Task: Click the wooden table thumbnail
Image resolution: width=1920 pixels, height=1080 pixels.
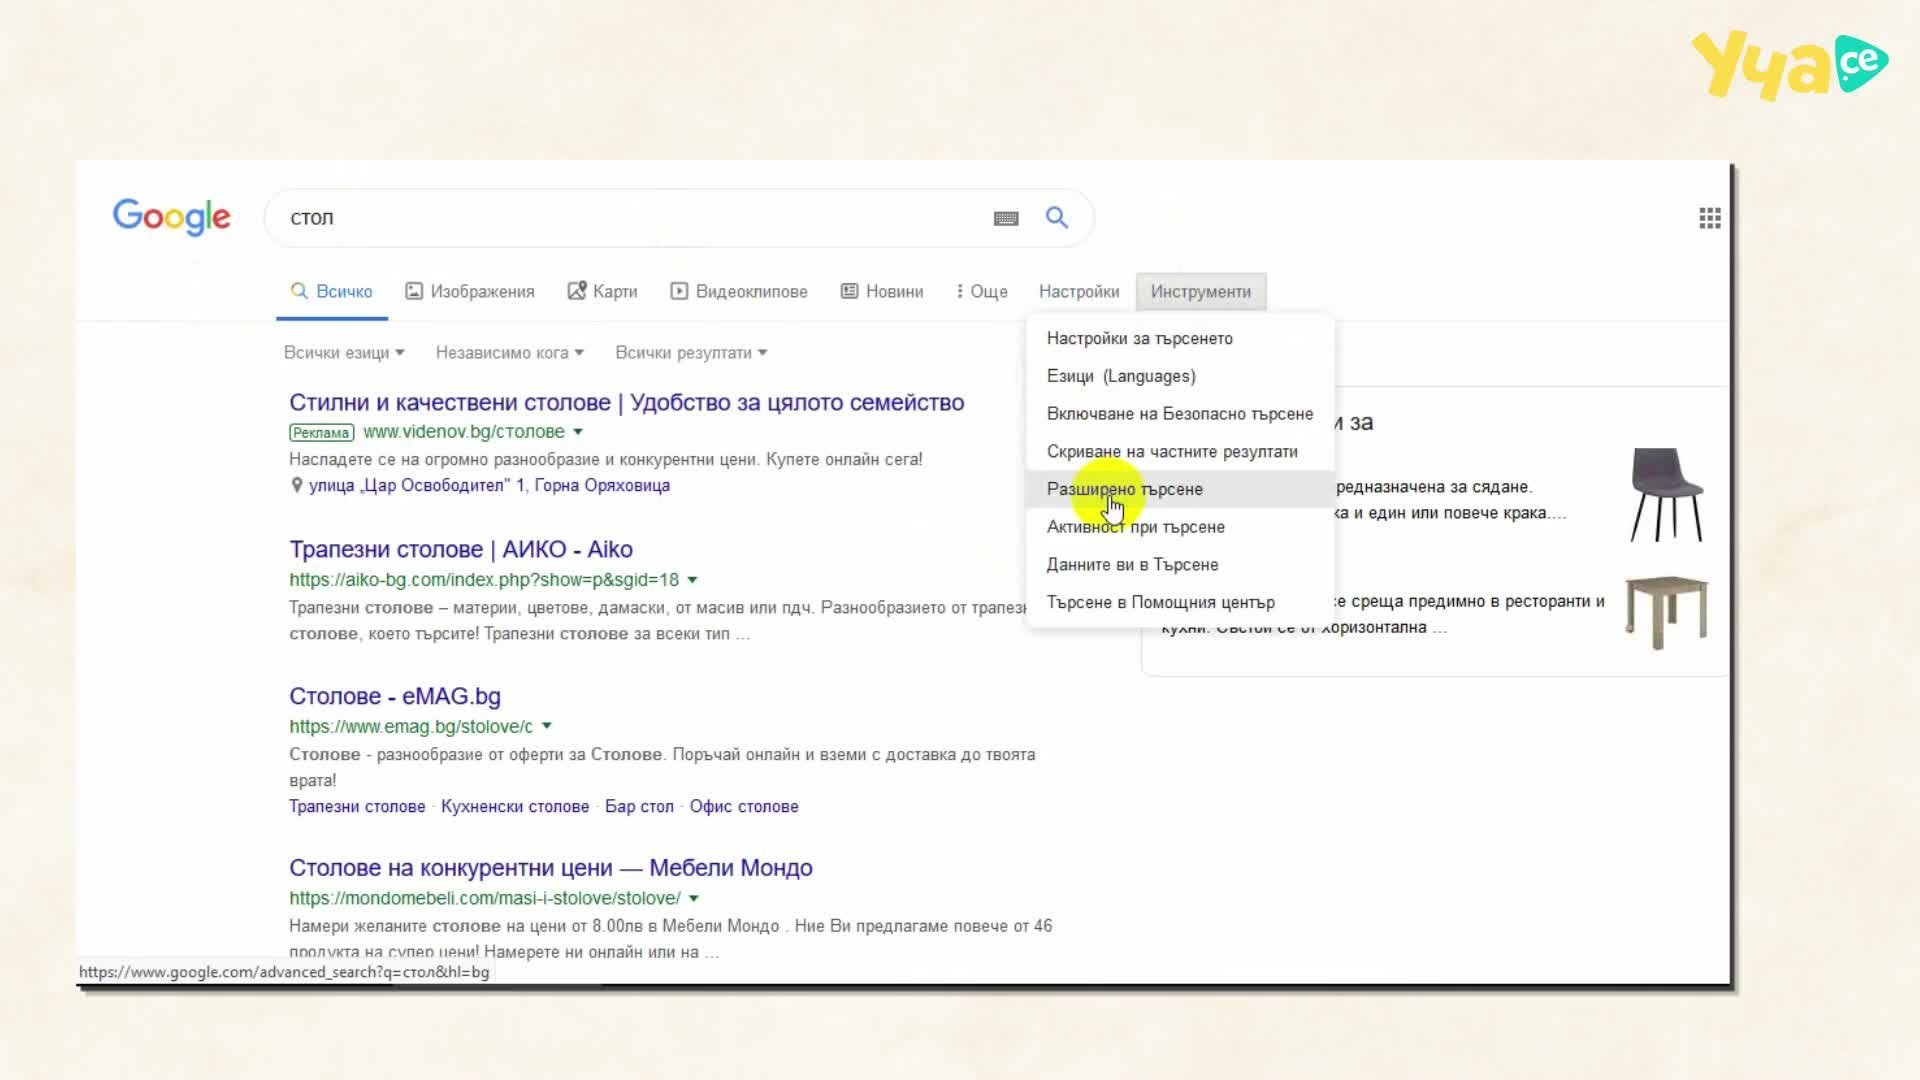Action: [1666, 613]
